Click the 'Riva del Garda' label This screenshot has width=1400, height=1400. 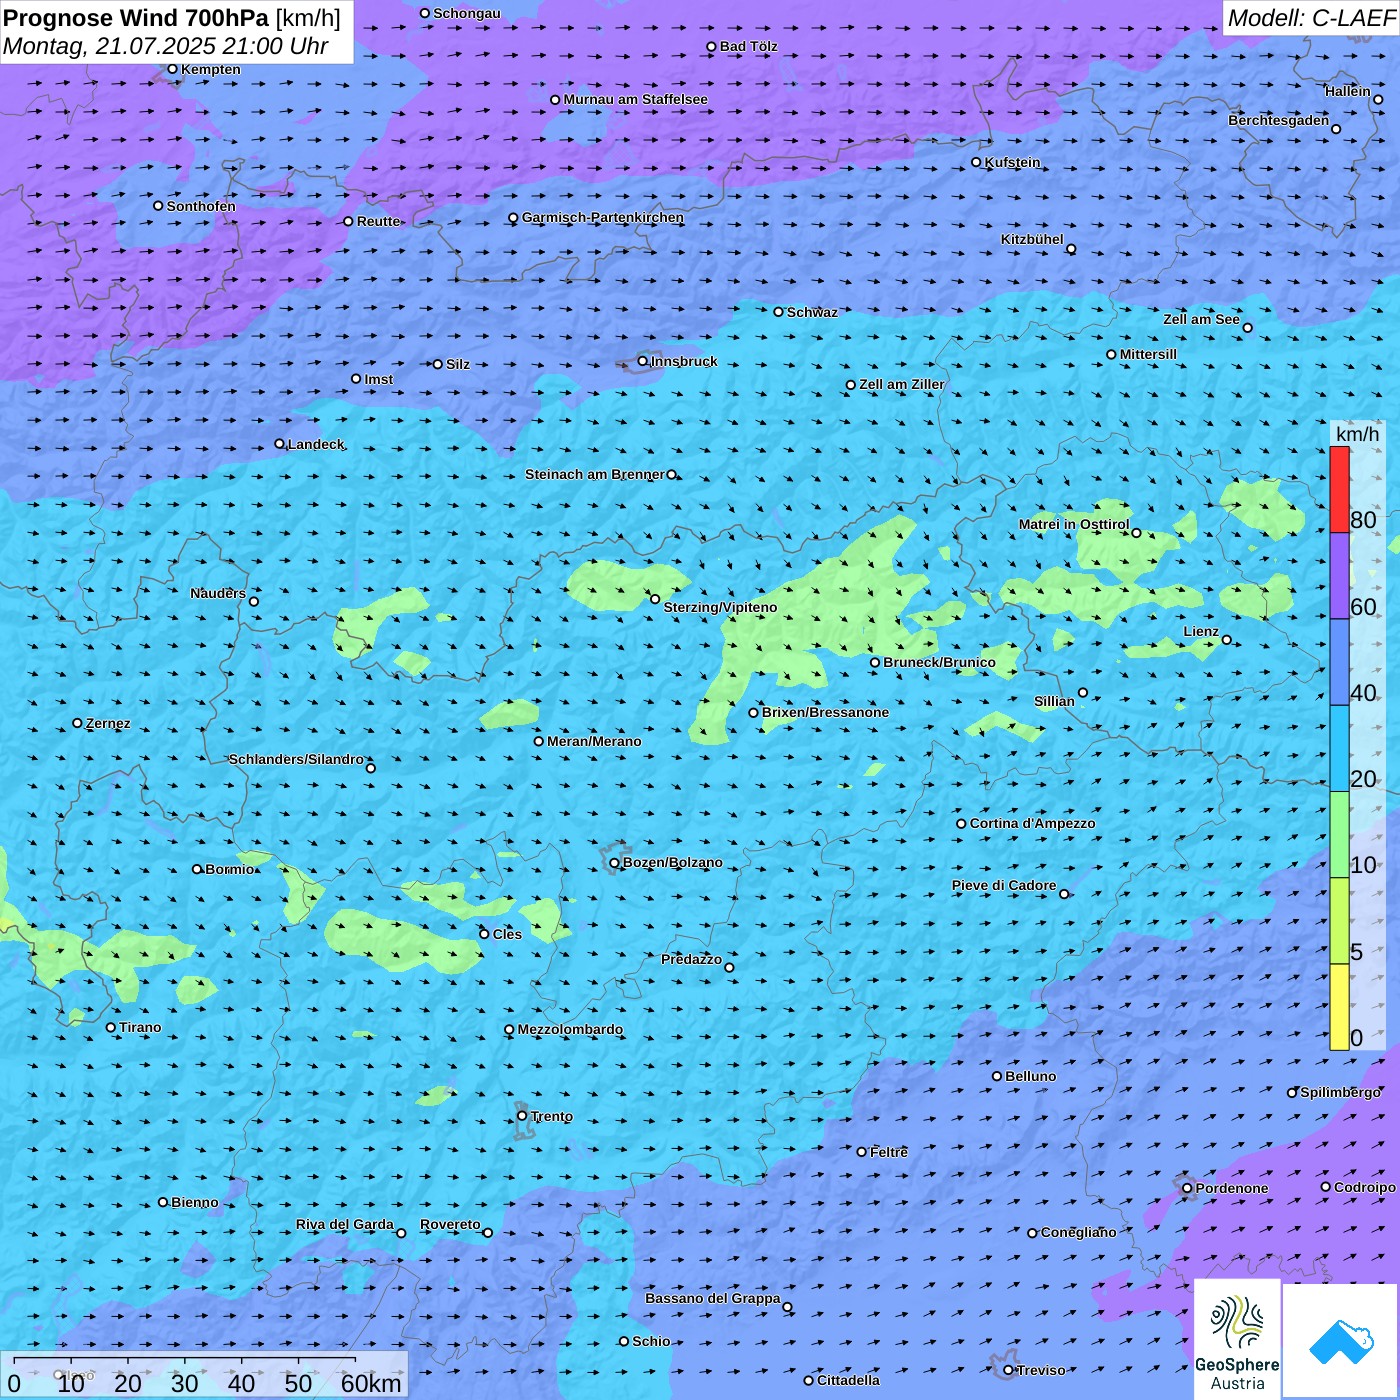(x=345, y=1224)
